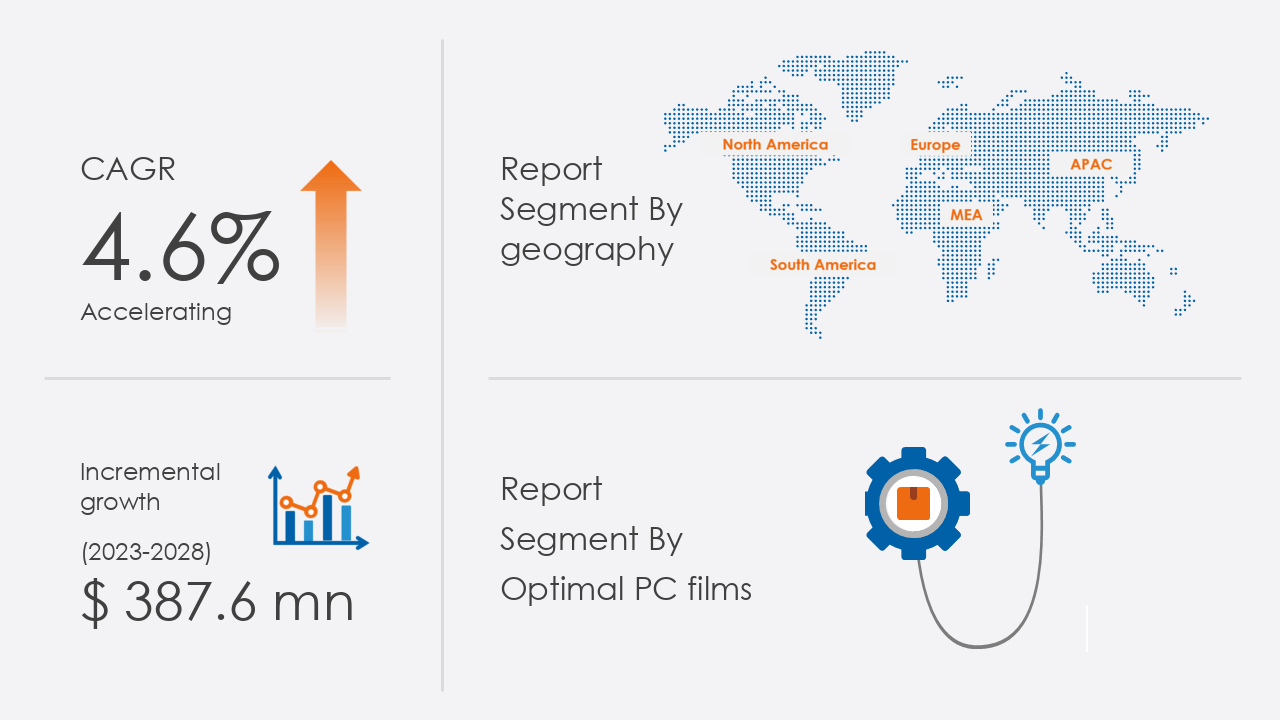Click the Optimal PC films text
This screenshot has width=1280, height=720.
point(626,589)
